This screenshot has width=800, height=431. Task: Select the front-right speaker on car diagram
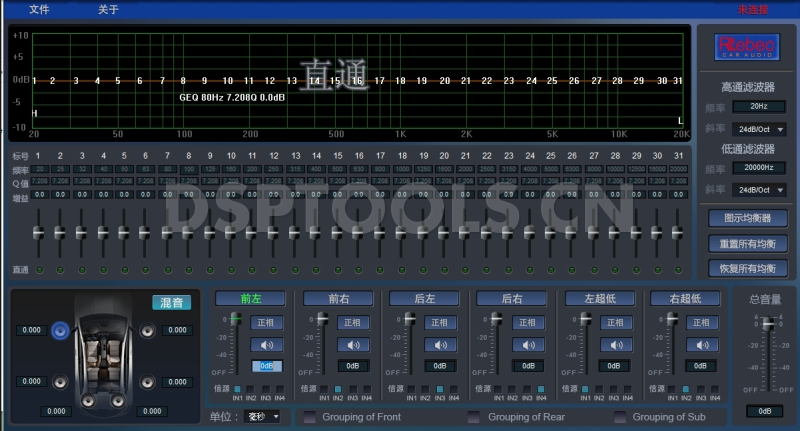pyautogui.click(x=148, y=330)
